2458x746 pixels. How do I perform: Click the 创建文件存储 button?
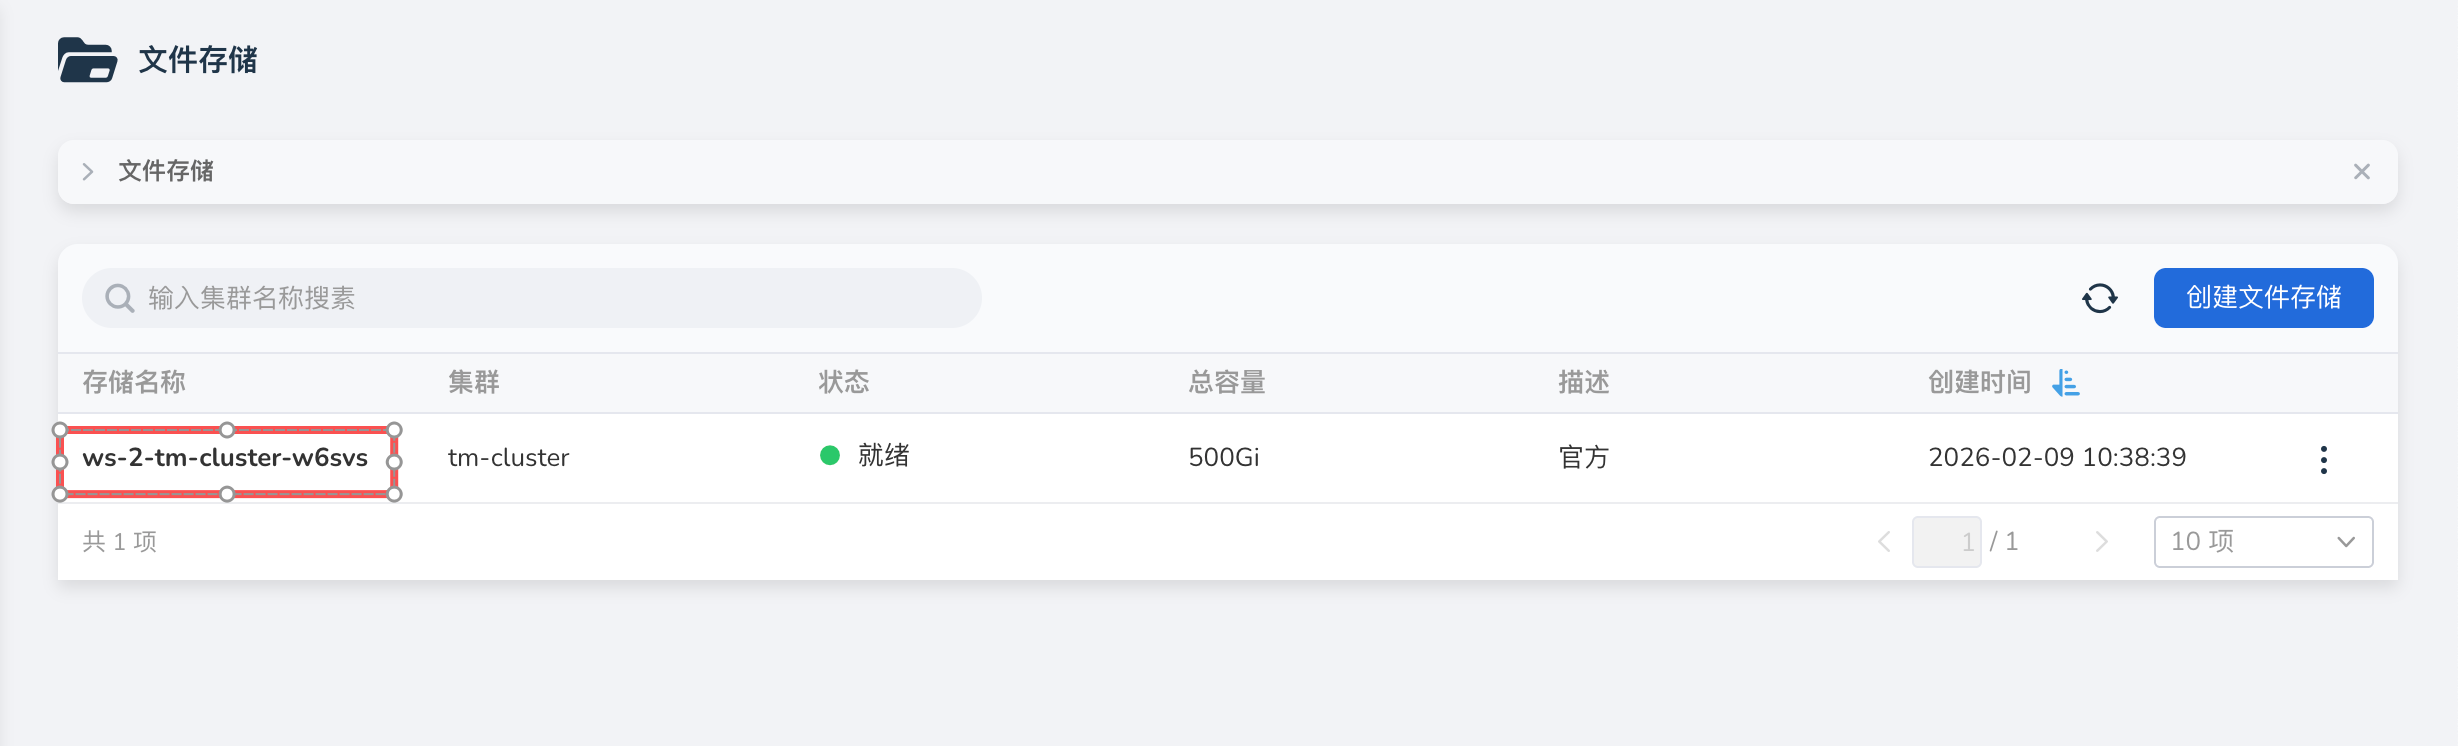pos(2263,297)
